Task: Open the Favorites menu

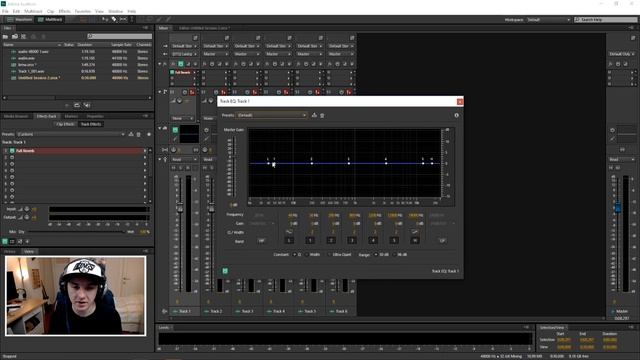Action: [x=82, y=11]
